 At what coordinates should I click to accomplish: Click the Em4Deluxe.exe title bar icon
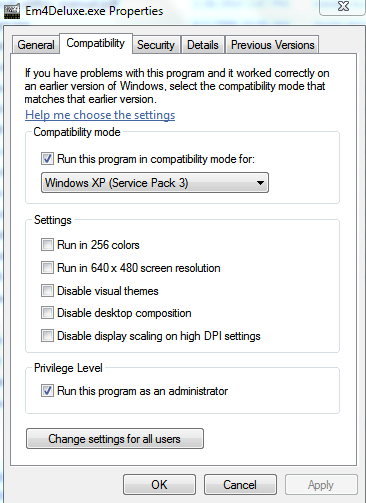tap(12, 11)
